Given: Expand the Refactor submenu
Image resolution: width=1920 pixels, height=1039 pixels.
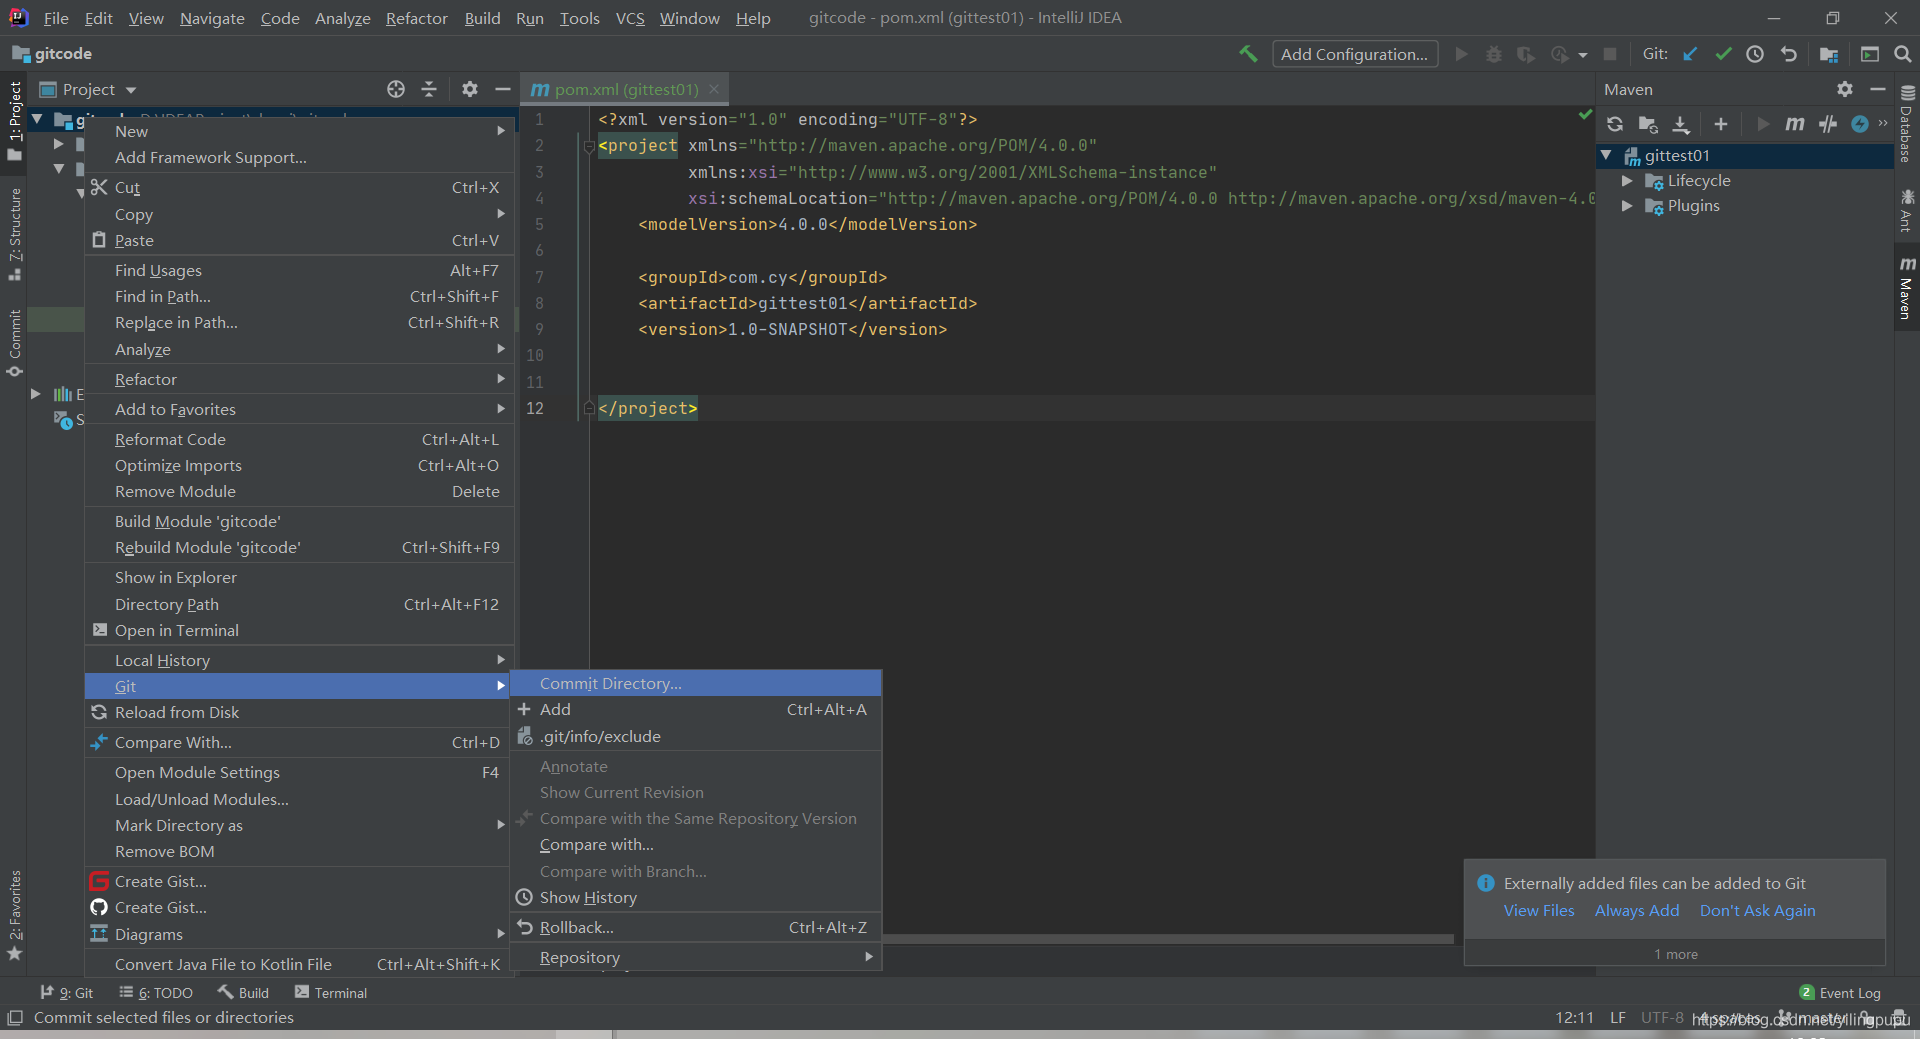Looking at the screenshot, I should [299, 379].
